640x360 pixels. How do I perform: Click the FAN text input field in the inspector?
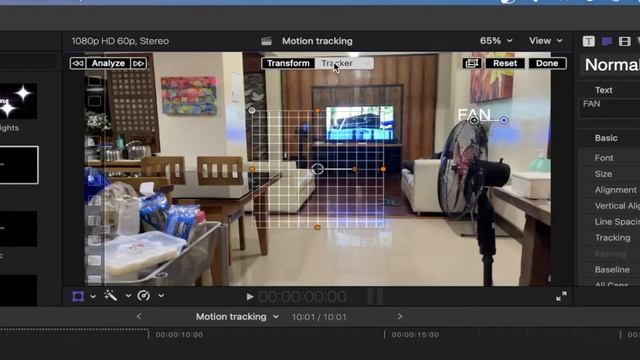point(609,108)
